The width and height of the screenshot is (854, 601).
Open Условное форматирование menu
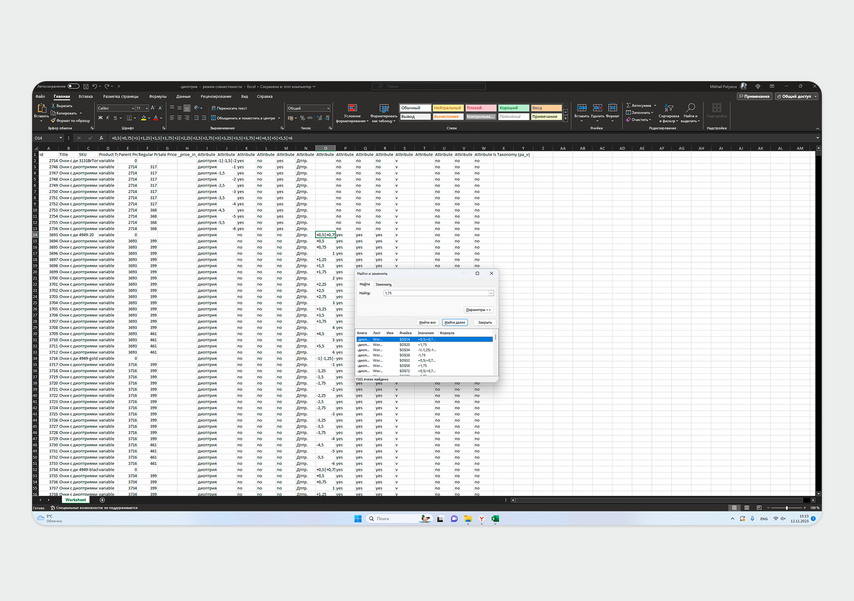[x=352, y=113]
